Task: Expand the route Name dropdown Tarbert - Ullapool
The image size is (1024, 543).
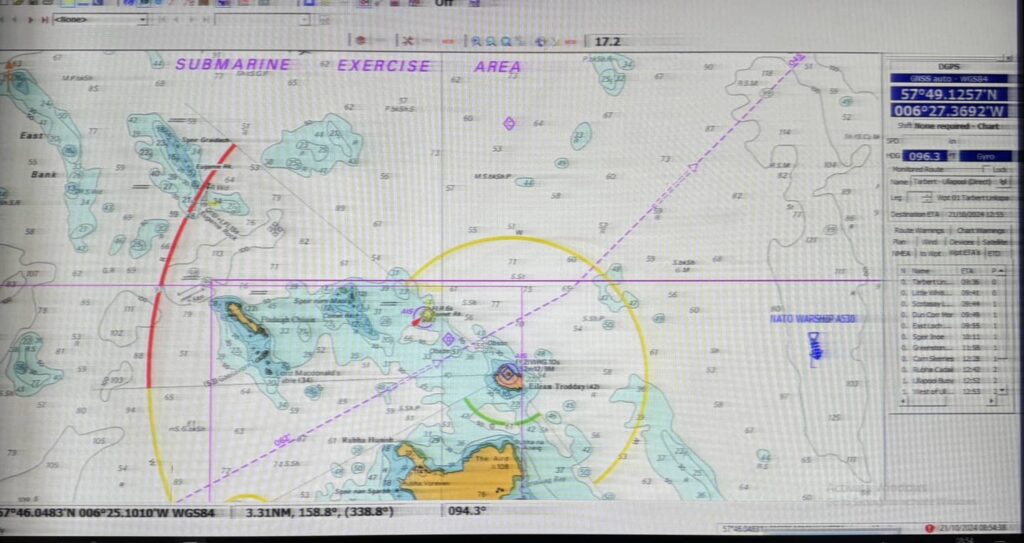Action: point(1003,182)
